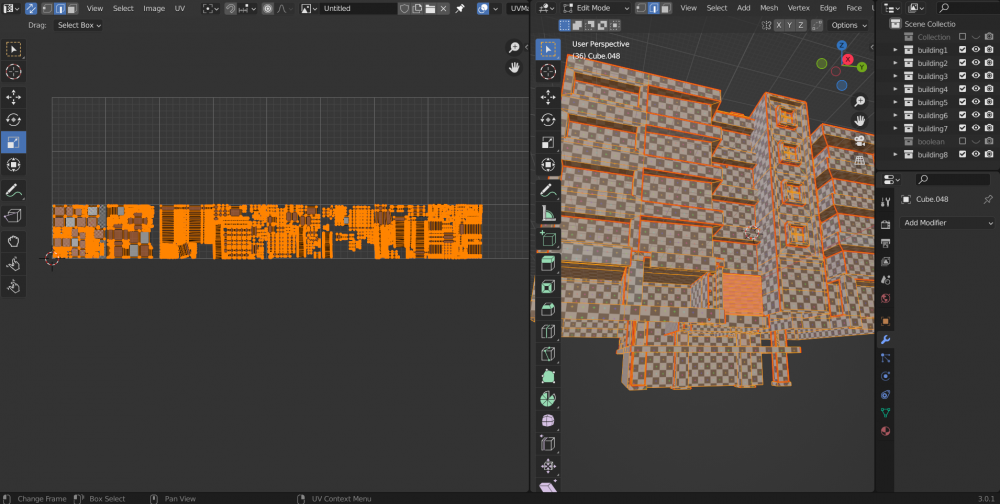Select the Grab tool in UV editor
Image resolution: width=1000 pixels, height=504 pixels.
click(x=14, y=241)
